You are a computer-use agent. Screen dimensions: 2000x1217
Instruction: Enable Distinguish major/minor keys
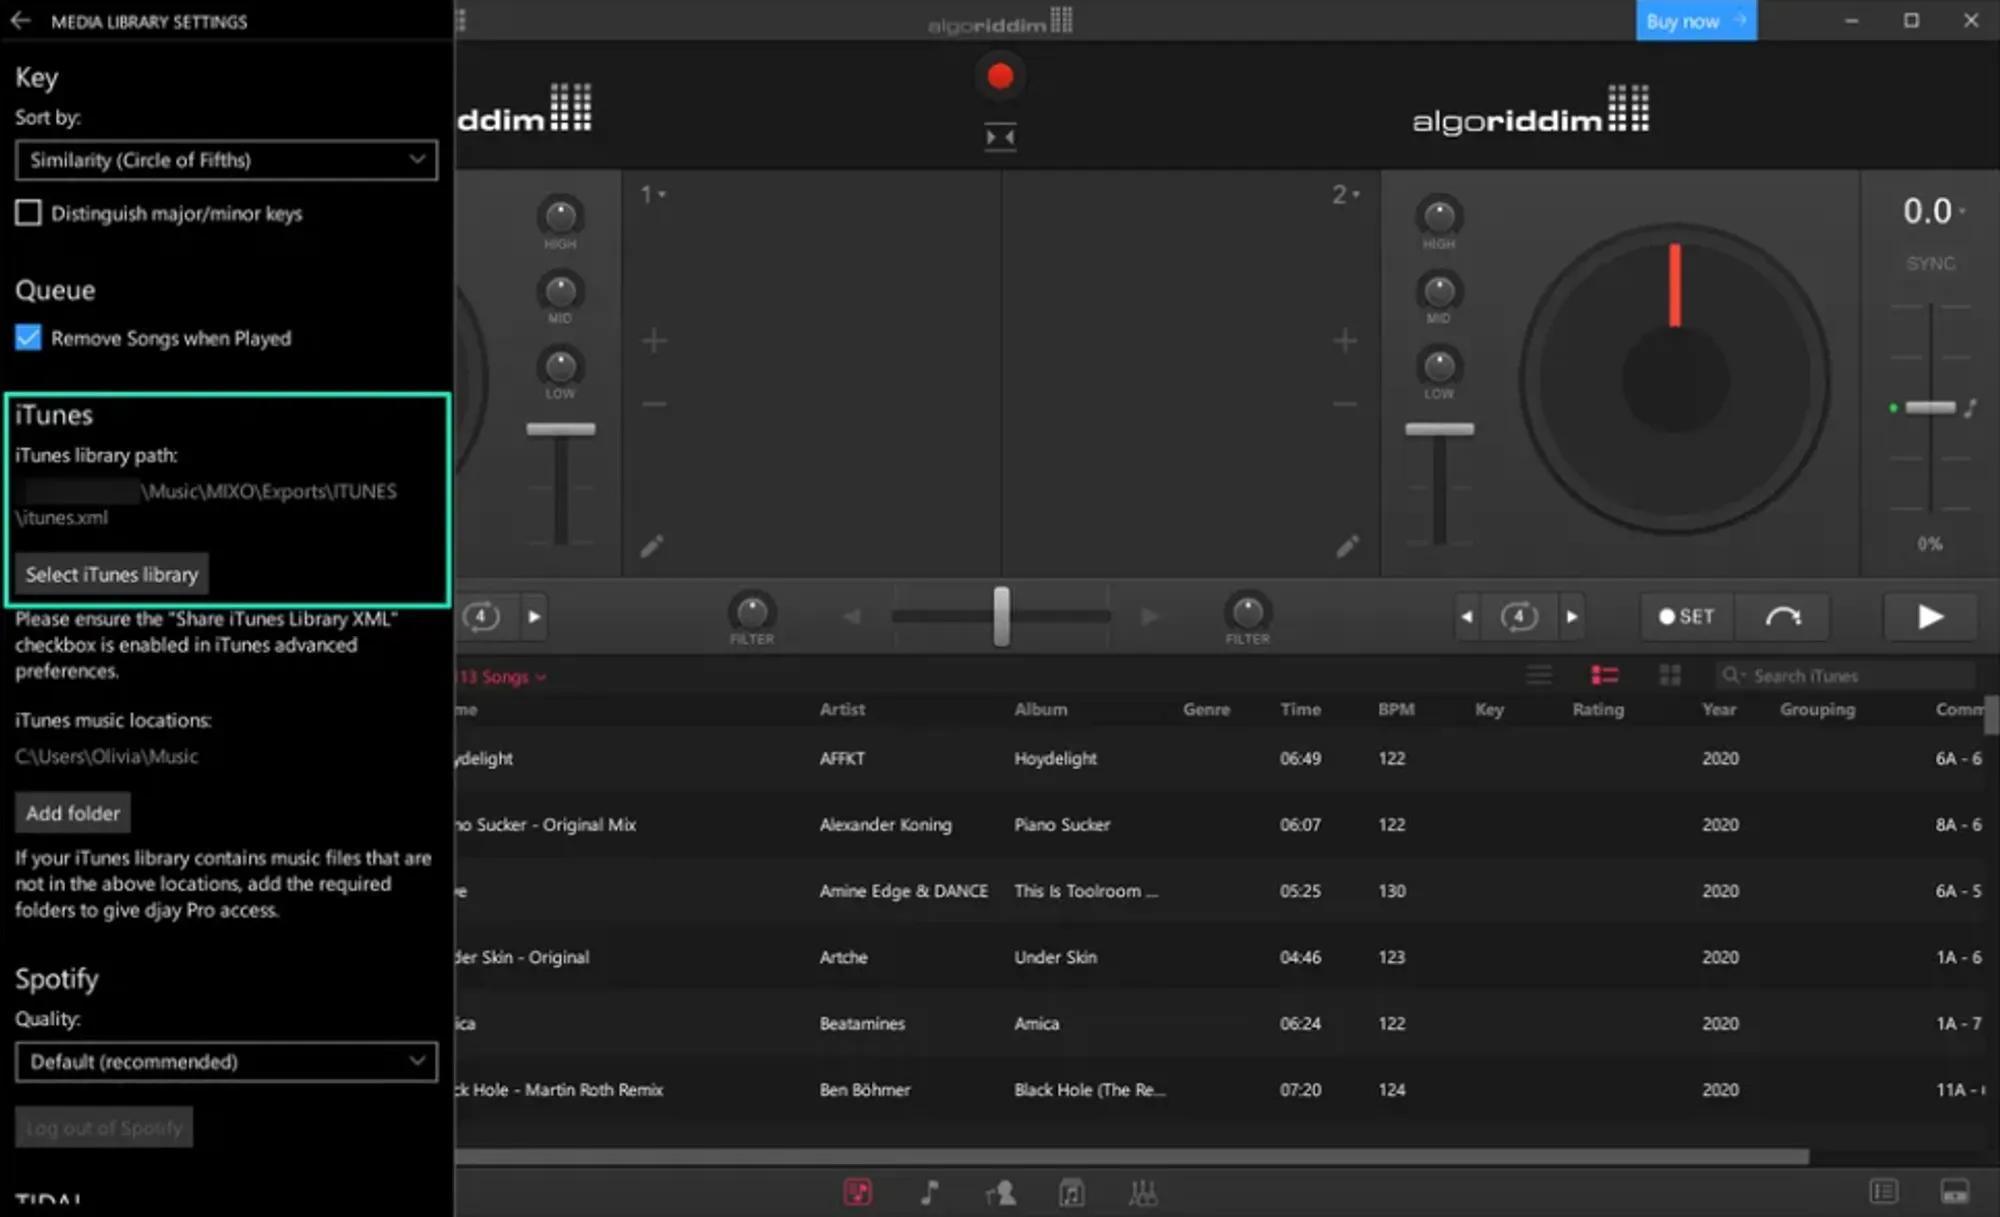27,213
